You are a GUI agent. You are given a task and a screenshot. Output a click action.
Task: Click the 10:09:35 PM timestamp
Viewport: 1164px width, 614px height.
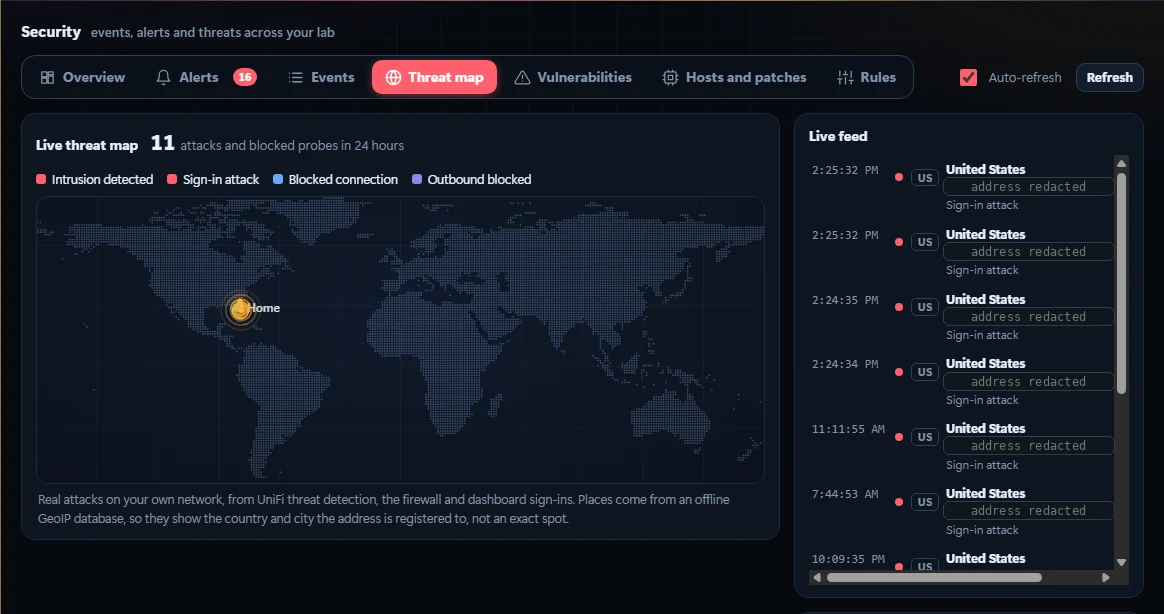pos(848,559)
